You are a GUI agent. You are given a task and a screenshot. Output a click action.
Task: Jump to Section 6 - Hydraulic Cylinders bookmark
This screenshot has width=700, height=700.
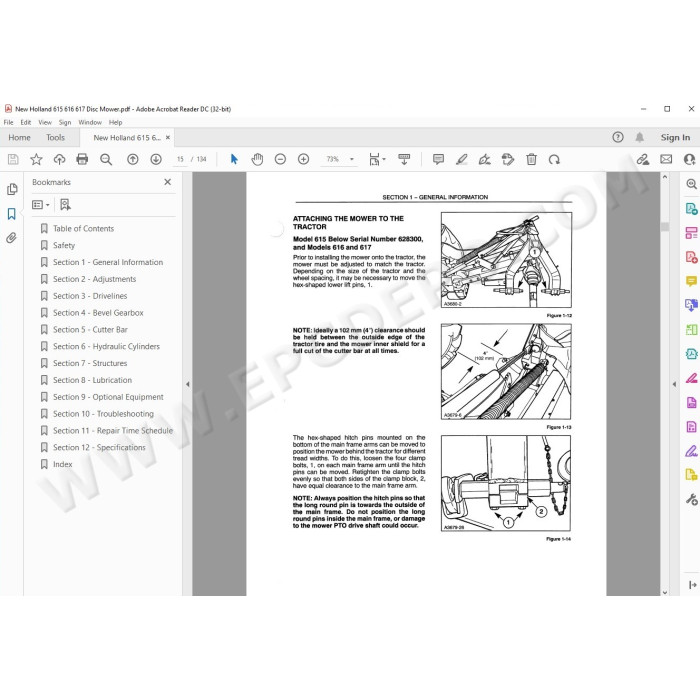tap(106, 346)
